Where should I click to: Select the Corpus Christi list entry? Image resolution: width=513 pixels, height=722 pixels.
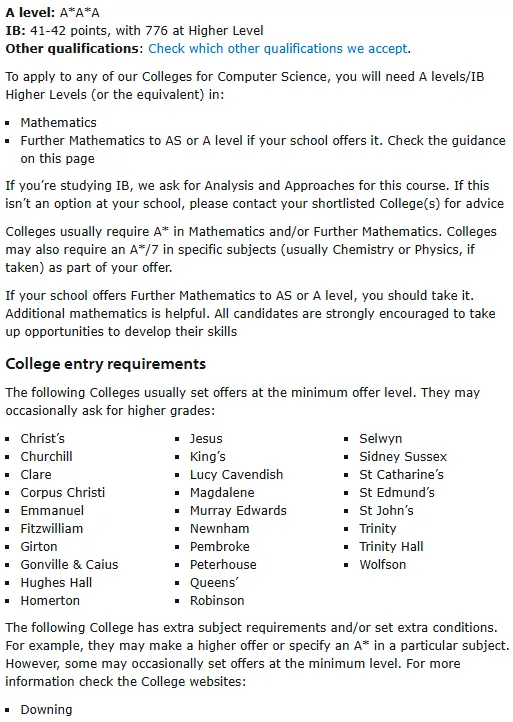click(63, 492)
